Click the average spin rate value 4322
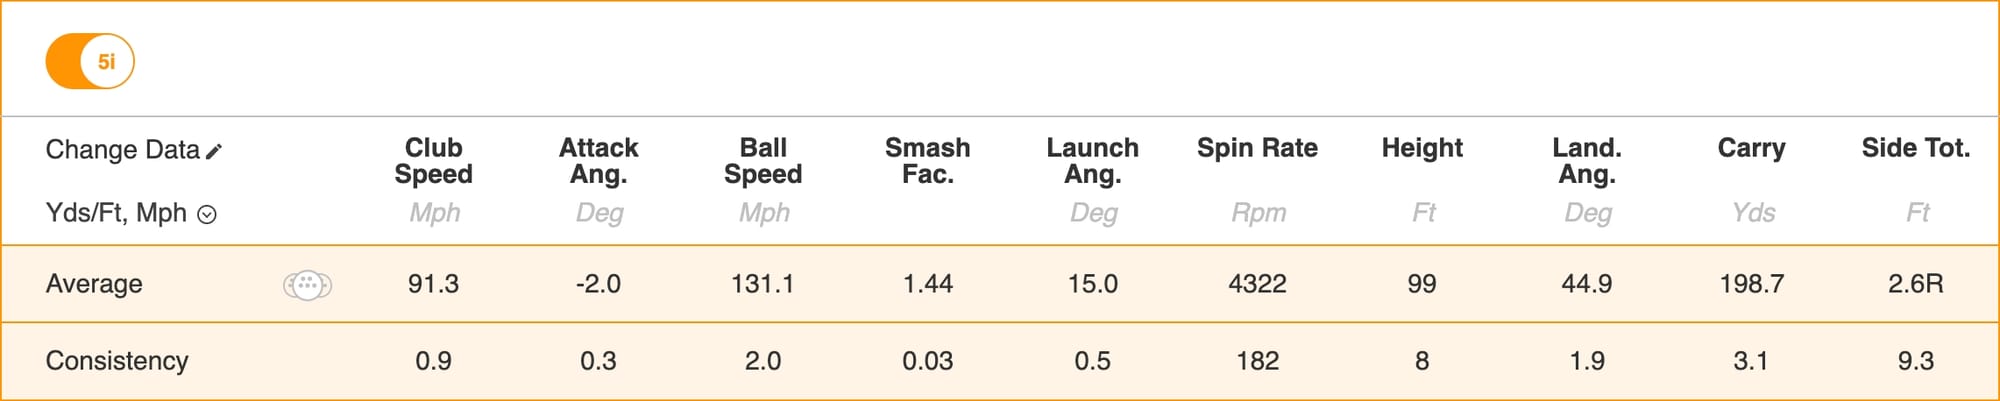 point(1257,284)
